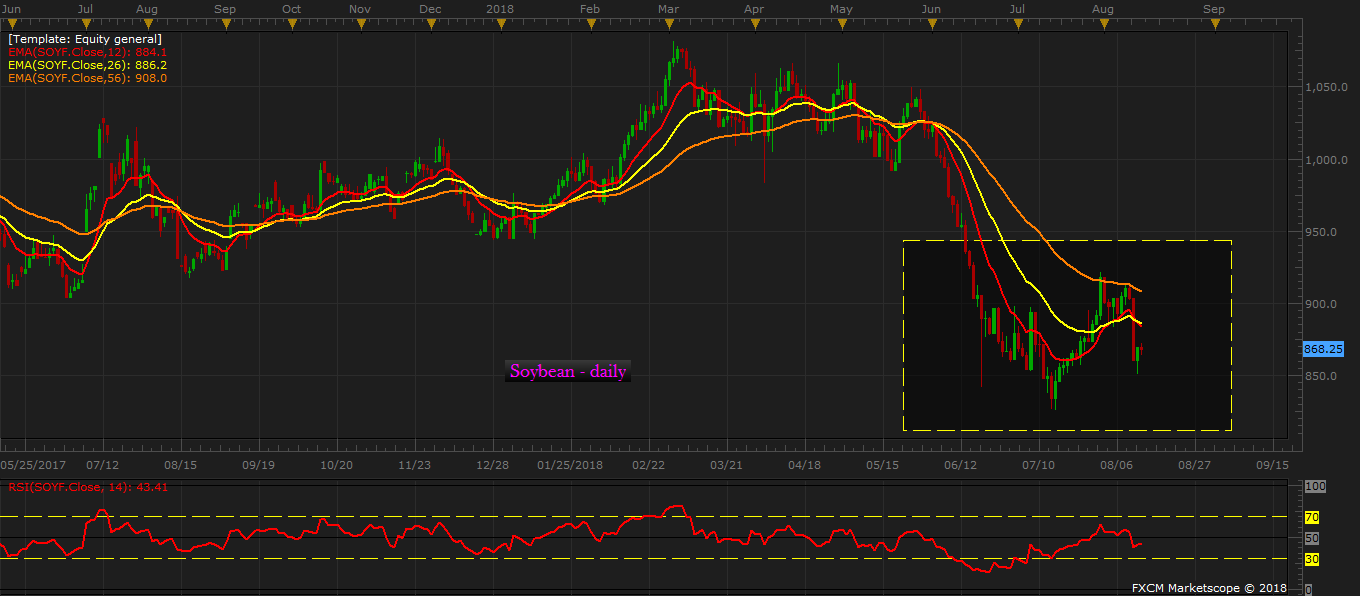This screenshot has height=596, width=1360.
Task: Click the current price tag 868.25
Action: click(x=1323, y=349)
